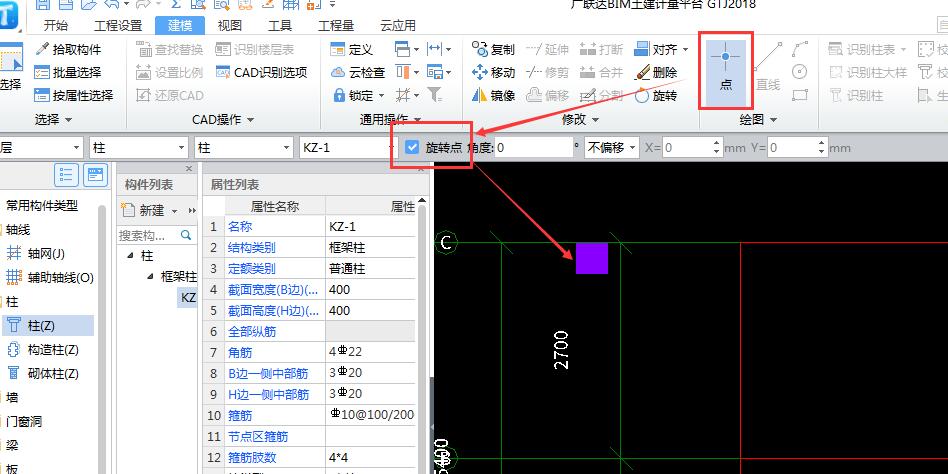Screen dimensions: 948x474
Task: Switch navigation pane to panel view icon
Action: [x=96, y=175]
